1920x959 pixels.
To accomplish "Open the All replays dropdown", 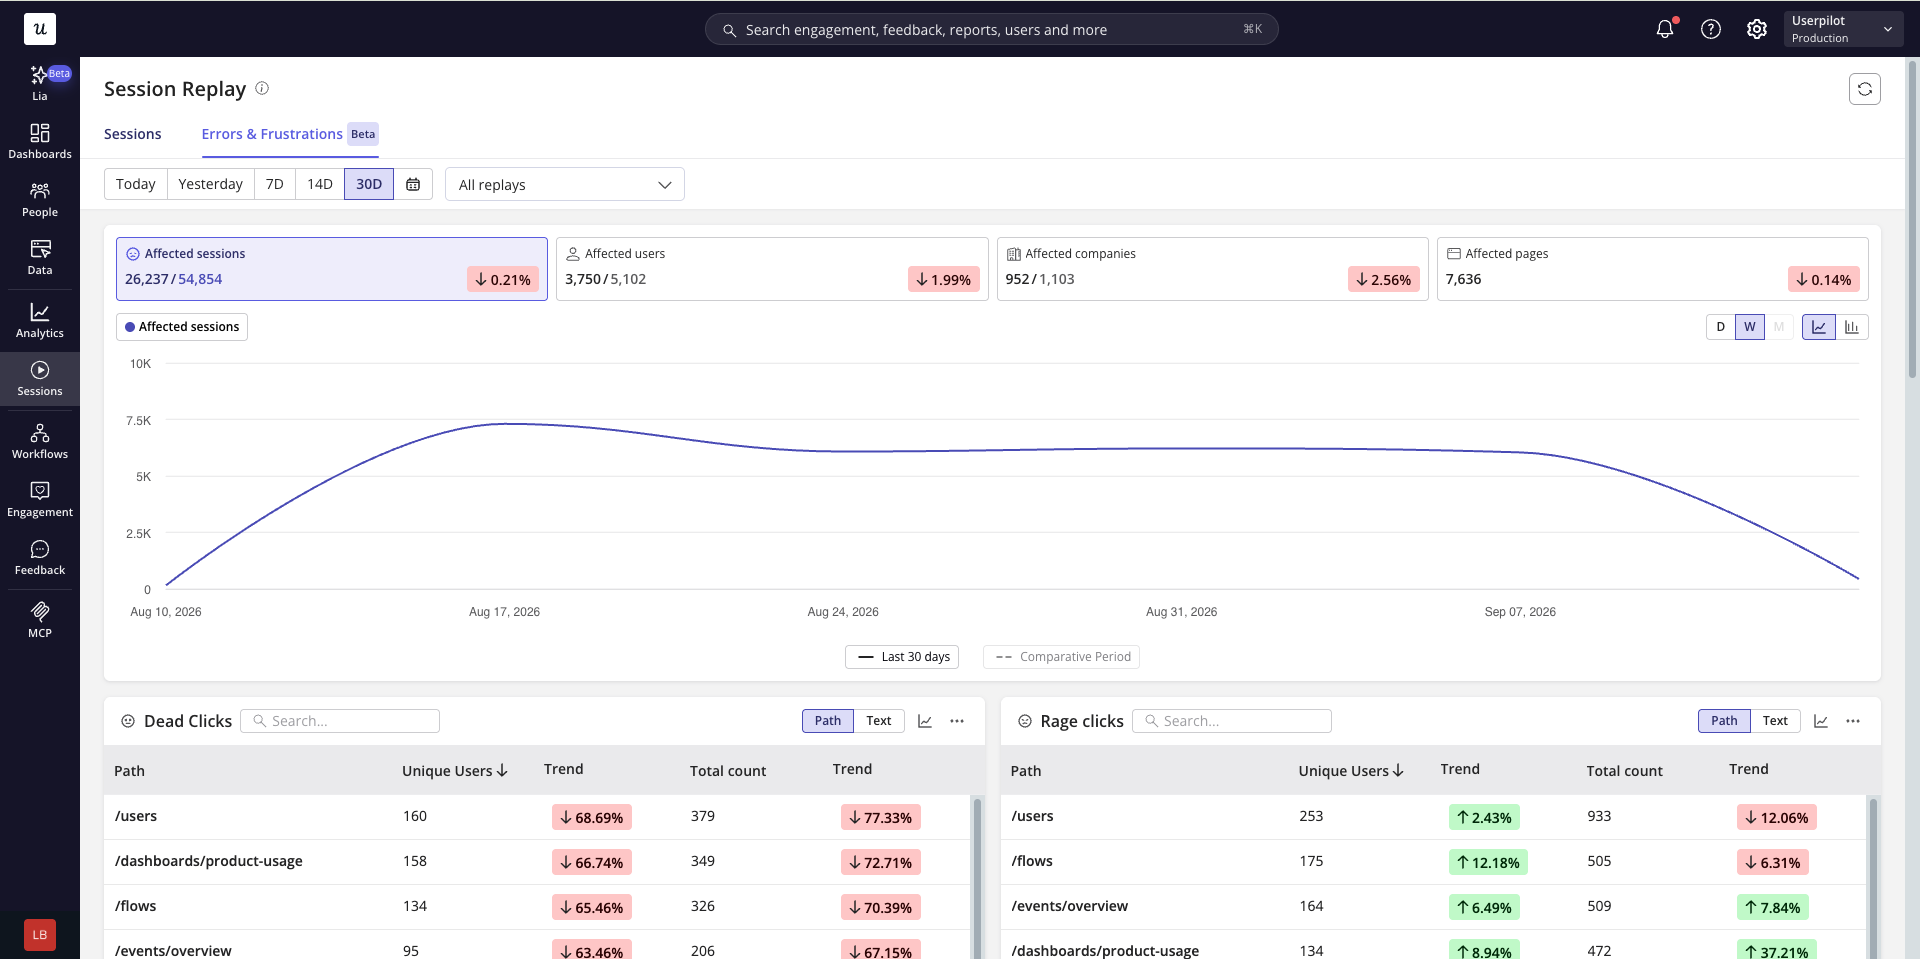I will [x=565, y=184].
